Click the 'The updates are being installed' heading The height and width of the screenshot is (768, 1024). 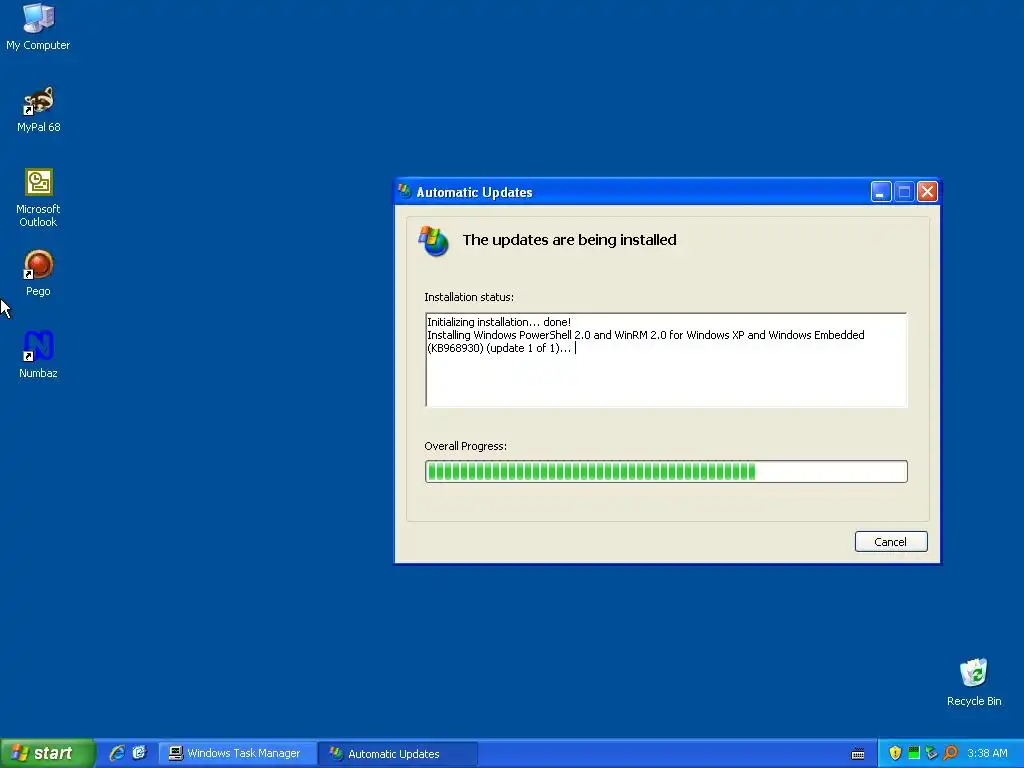point(569,240)
